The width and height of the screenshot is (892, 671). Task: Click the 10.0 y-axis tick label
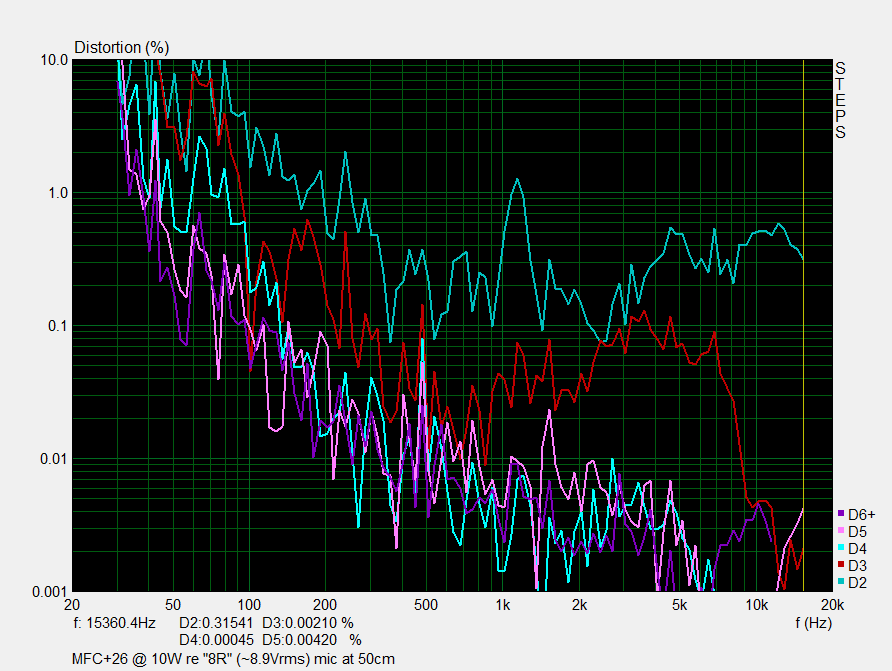pos(54,60)
